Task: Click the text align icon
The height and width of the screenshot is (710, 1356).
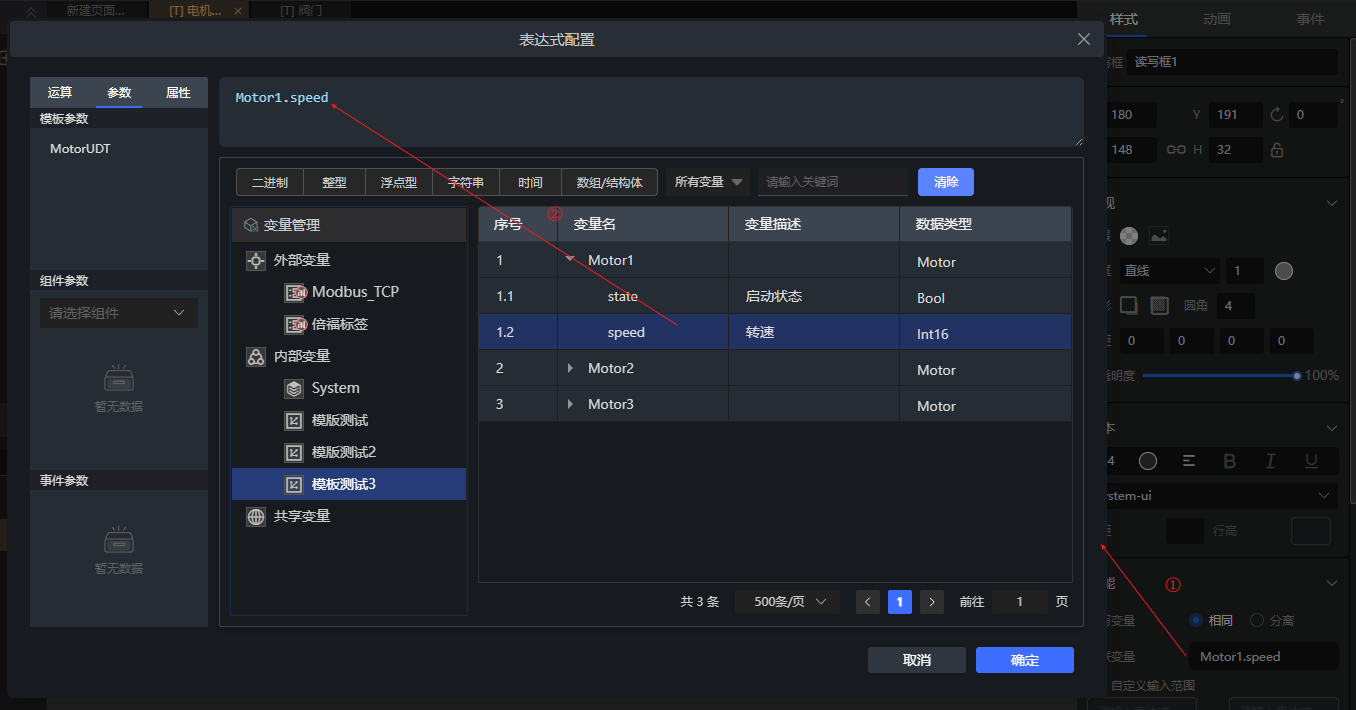Action: (1189, 461)
